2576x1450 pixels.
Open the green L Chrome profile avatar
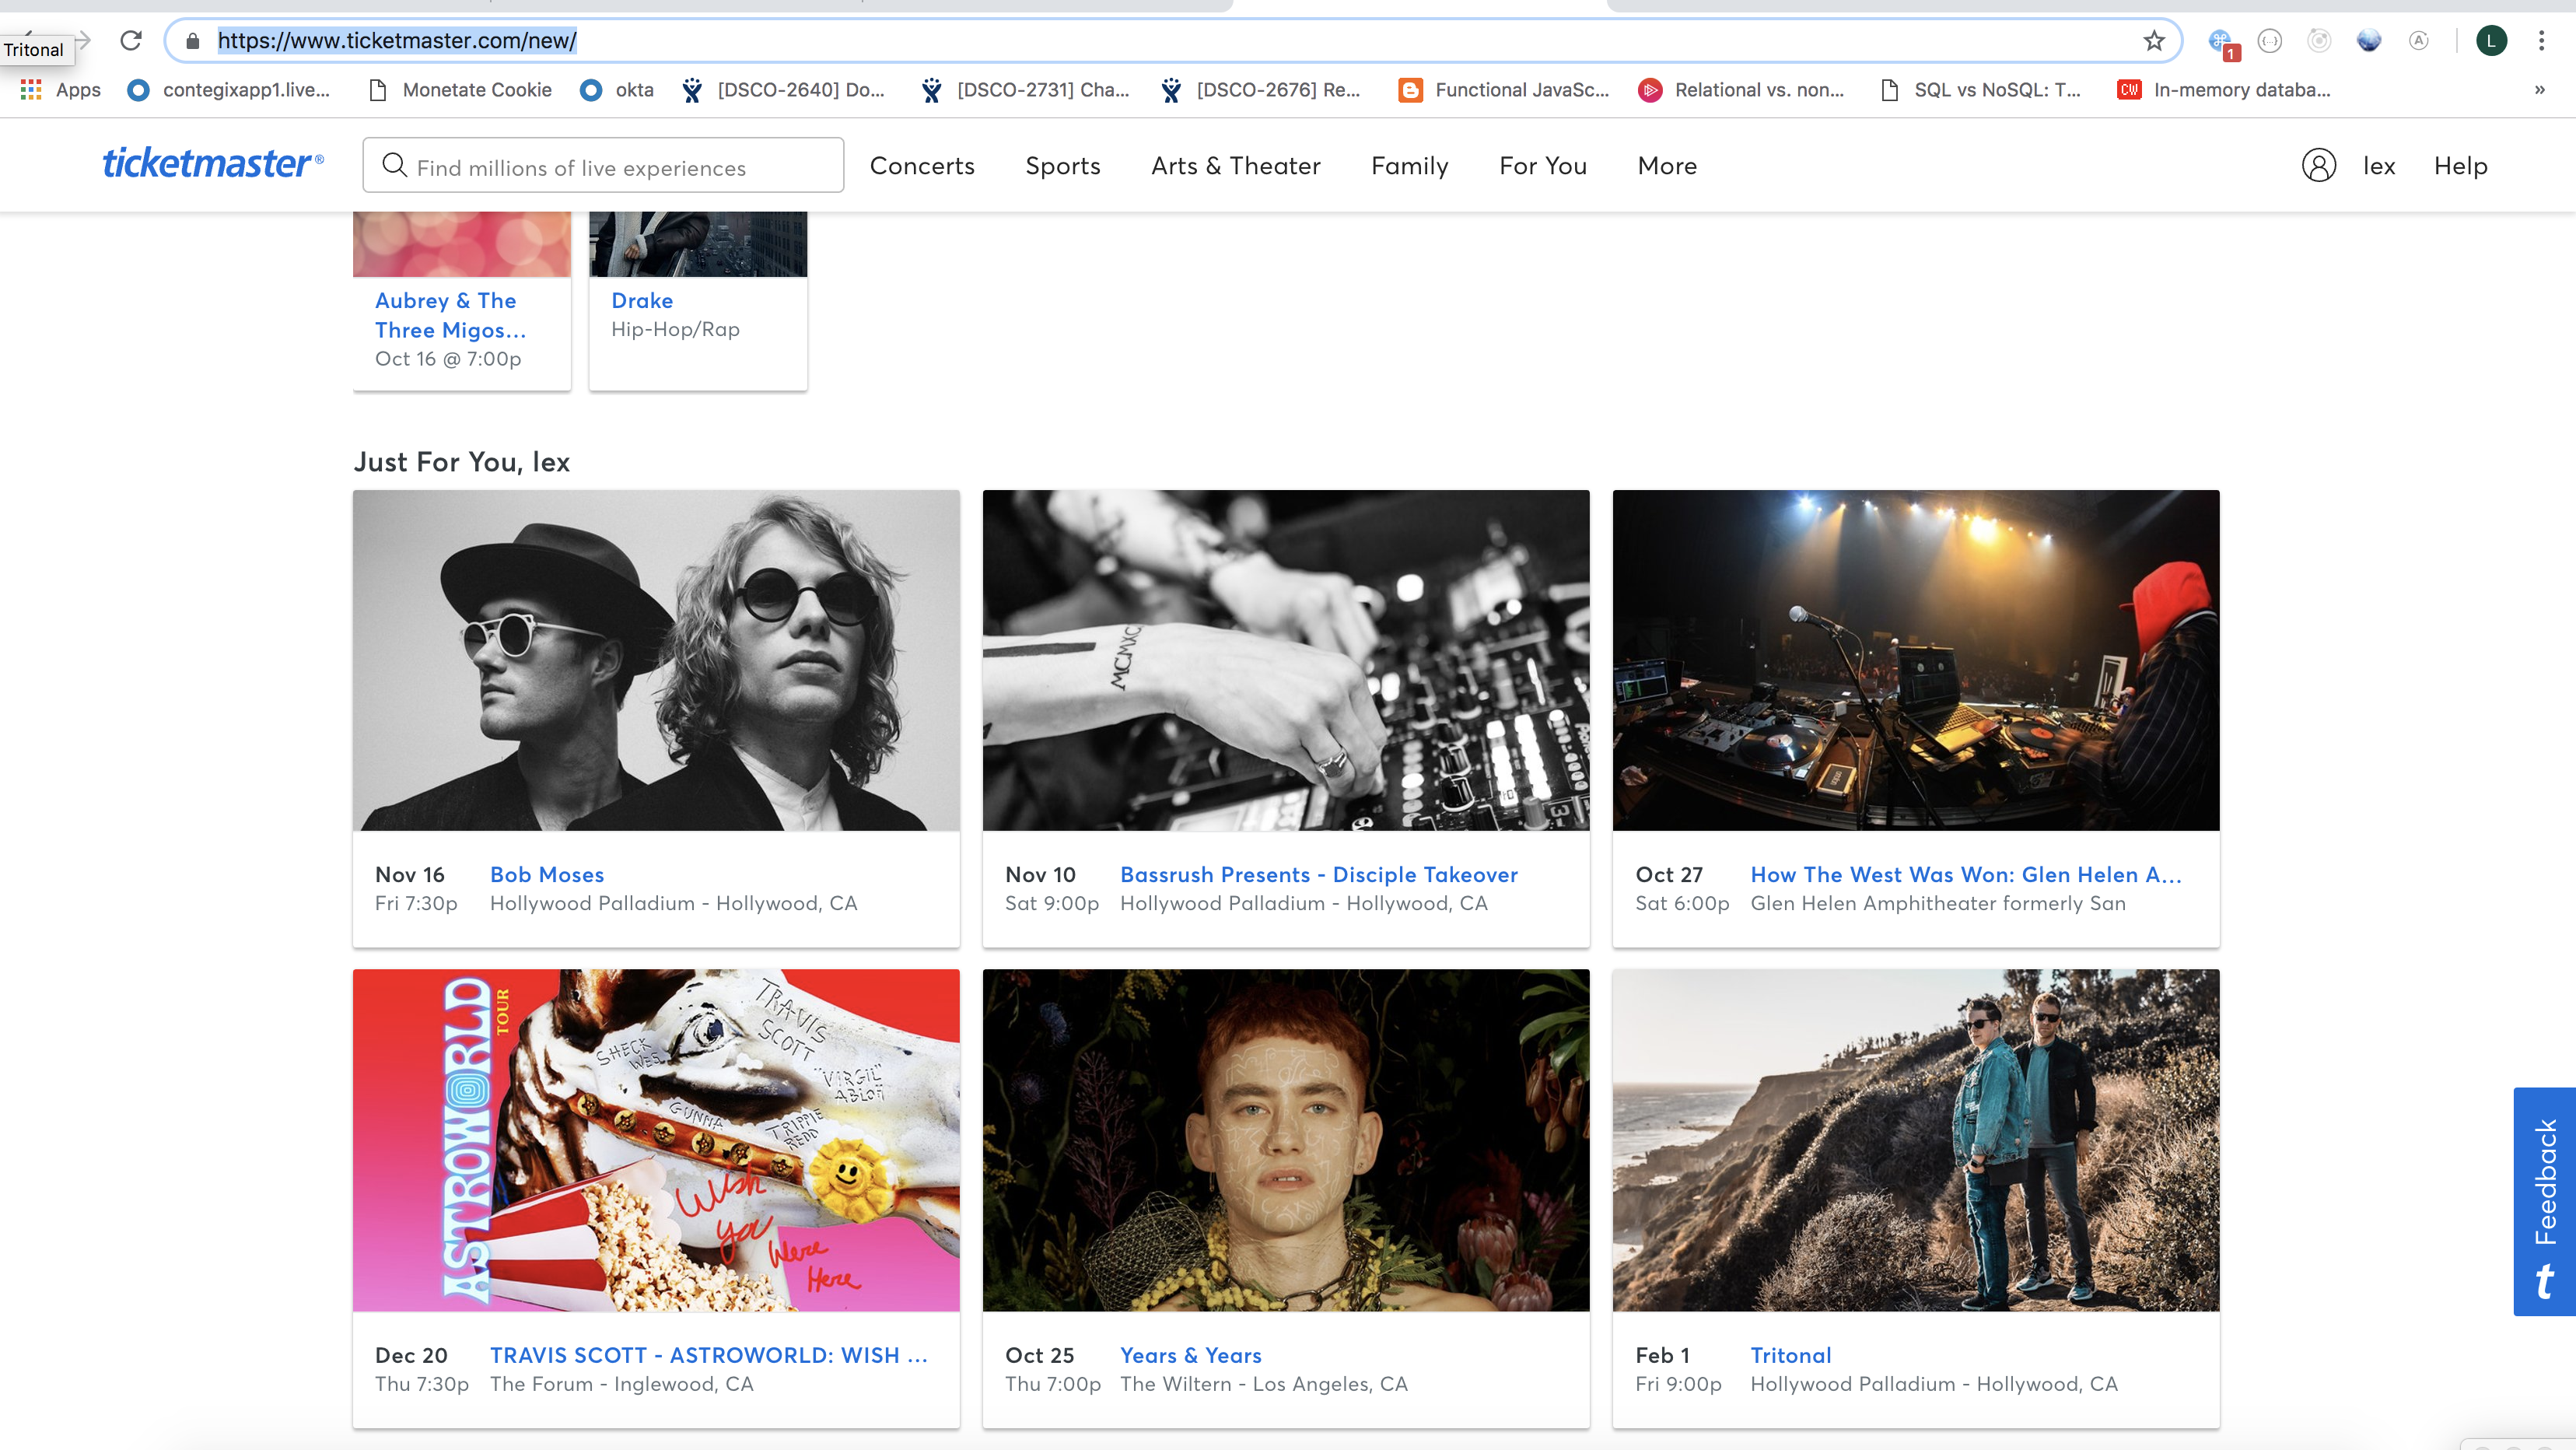pyautogui.click(x=2491, y=41)
